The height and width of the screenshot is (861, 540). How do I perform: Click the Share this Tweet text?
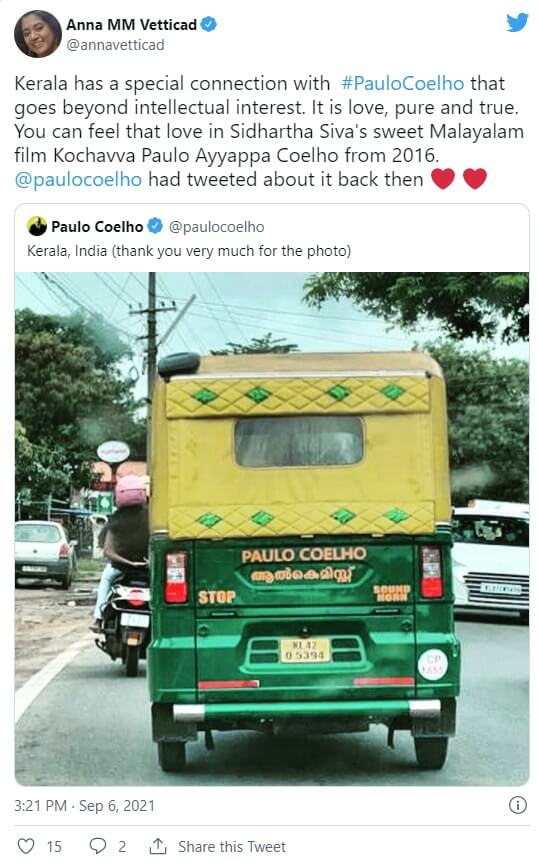coord(232,846)
